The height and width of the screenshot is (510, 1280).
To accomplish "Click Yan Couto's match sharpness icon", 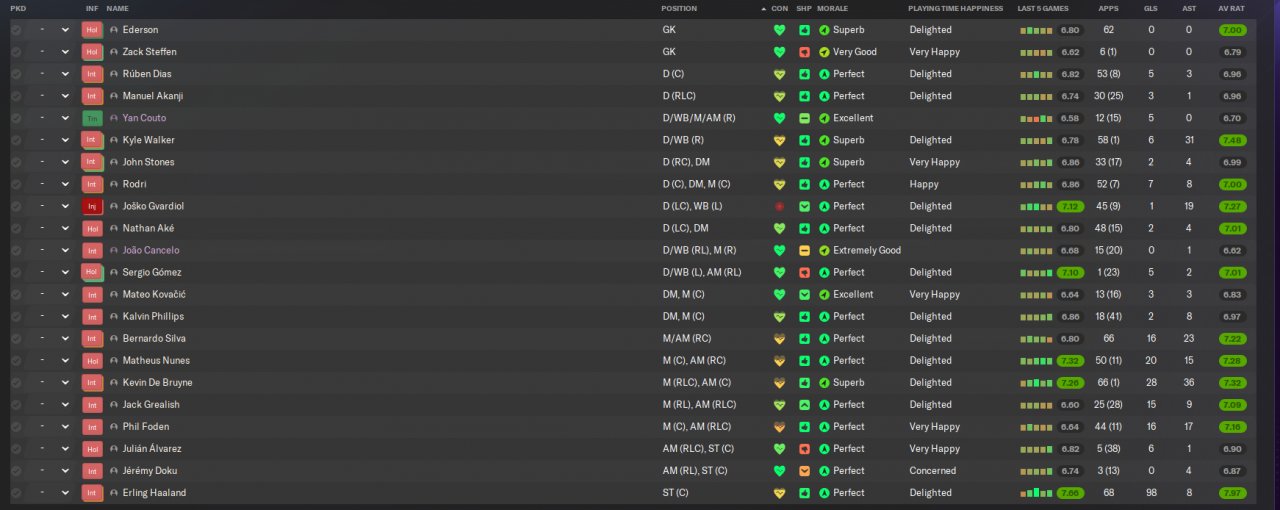I will point(805,118).
